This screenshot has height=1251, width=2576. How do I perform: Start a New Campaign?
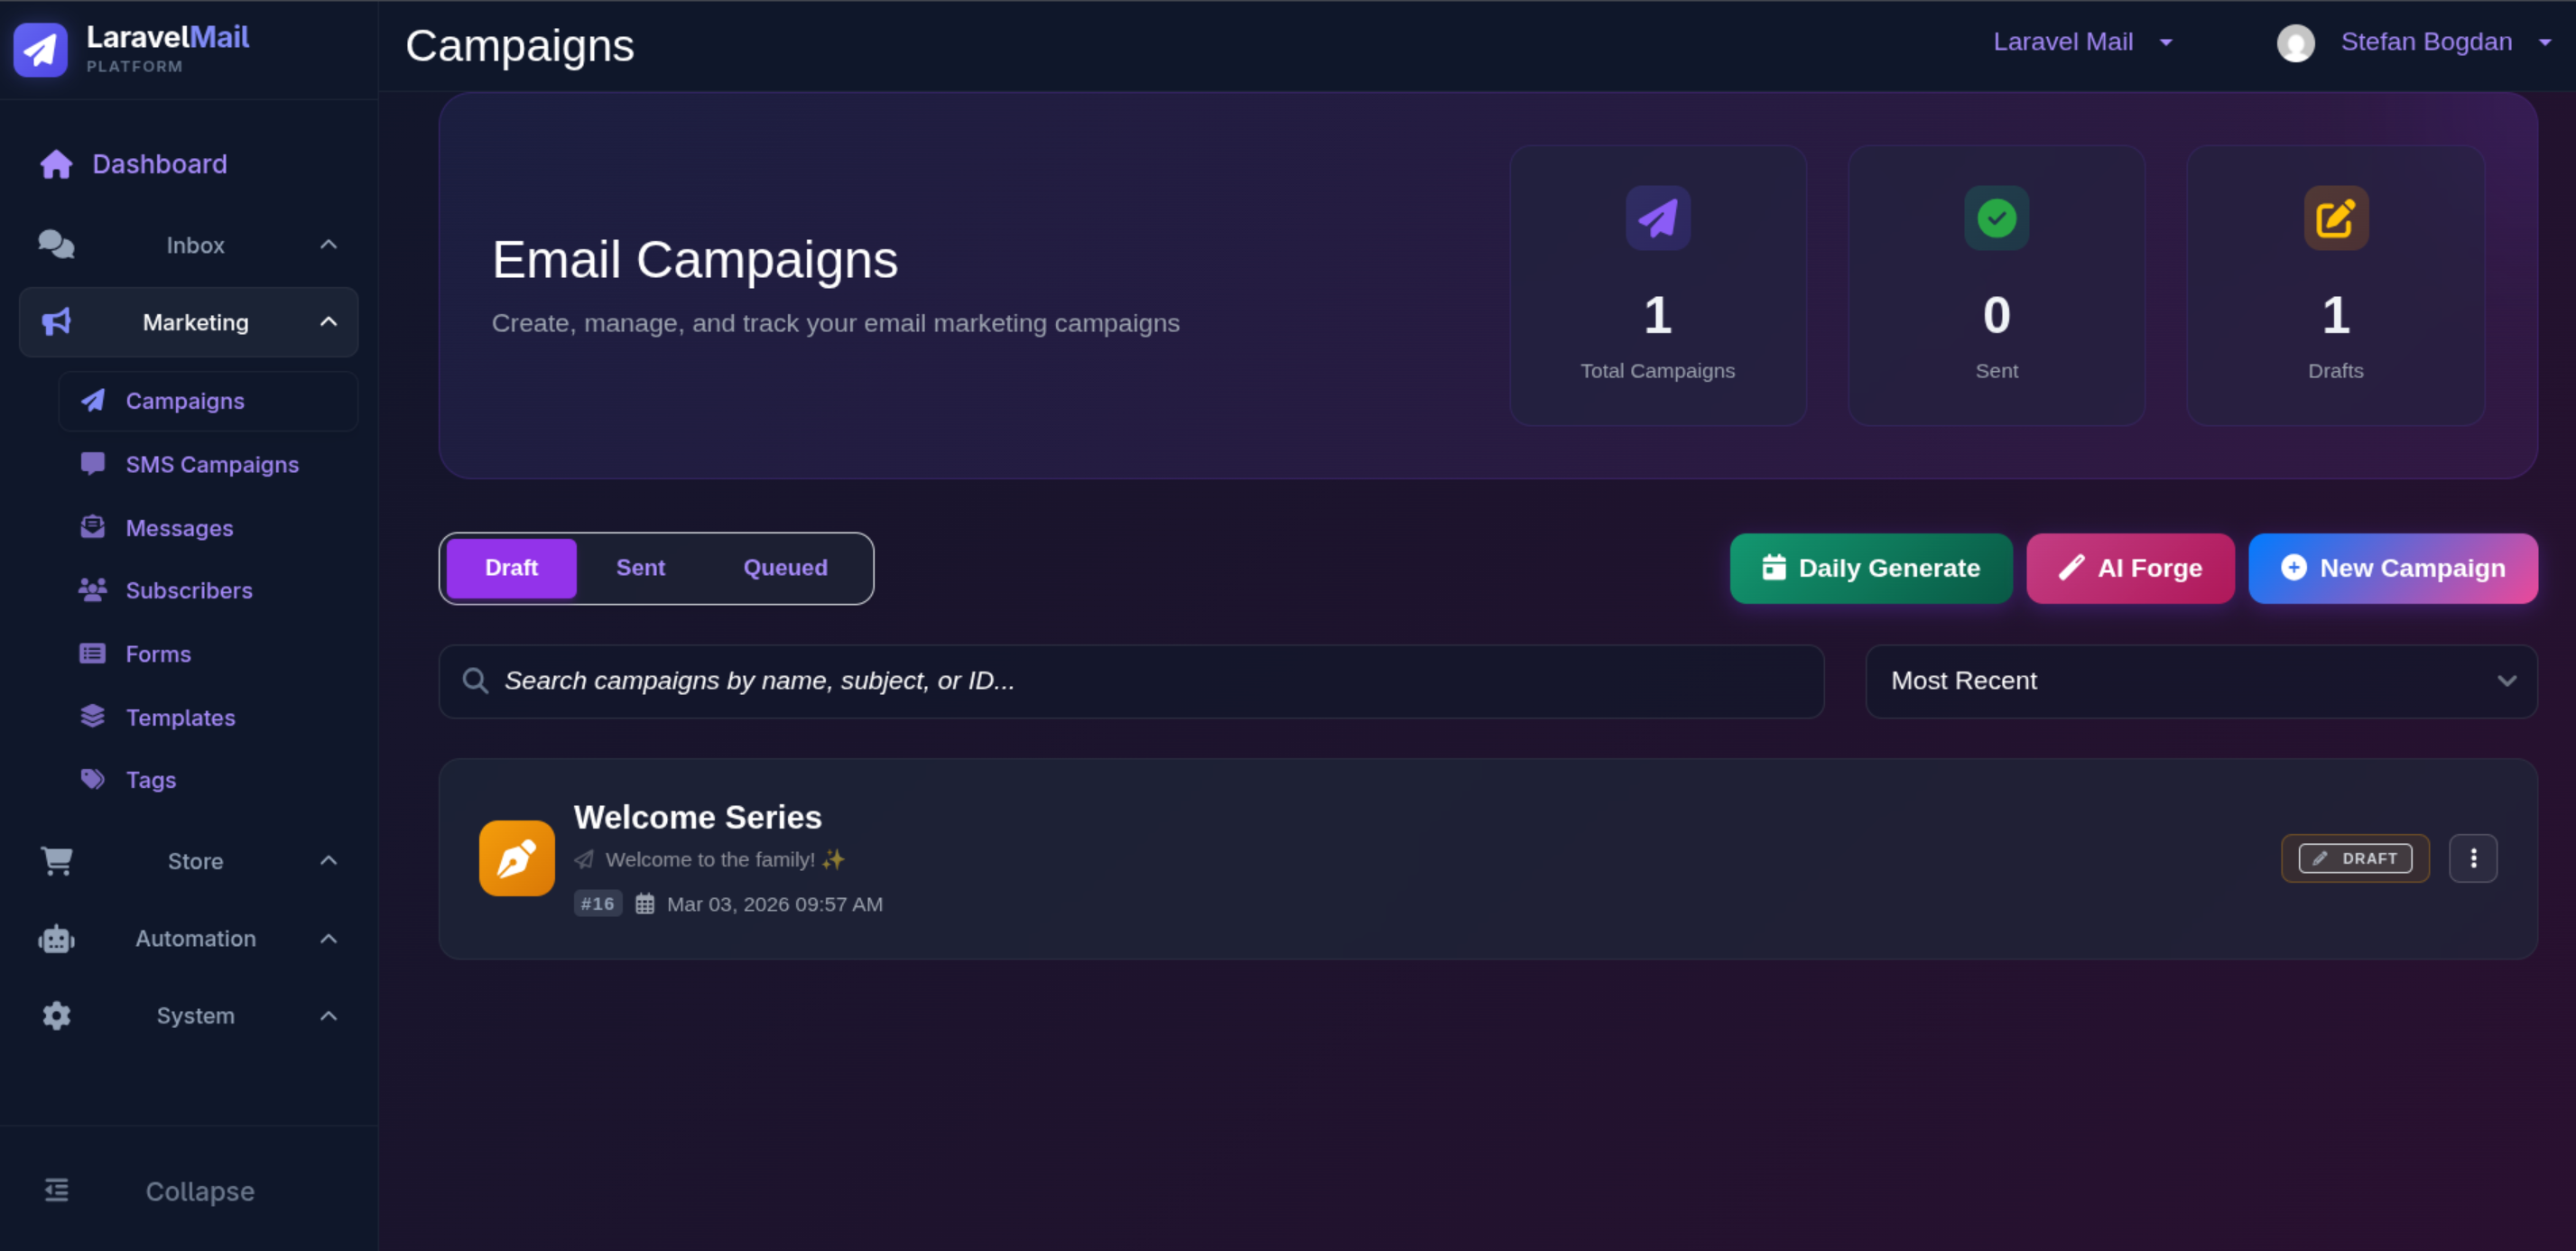coord(2393,568)
